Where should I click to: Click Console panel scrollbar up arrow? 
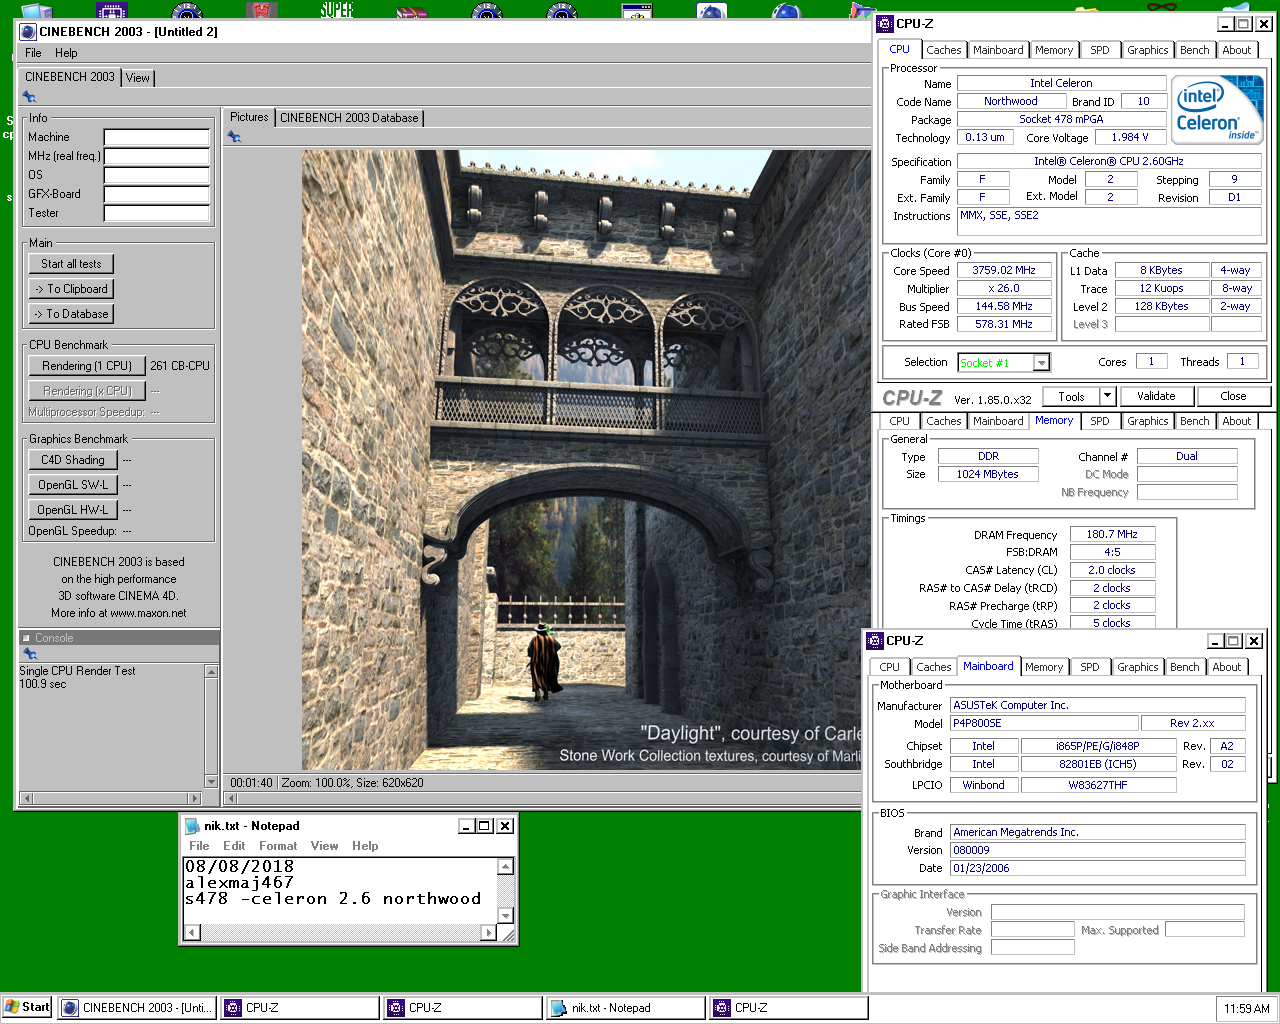(x=211, y=671)
